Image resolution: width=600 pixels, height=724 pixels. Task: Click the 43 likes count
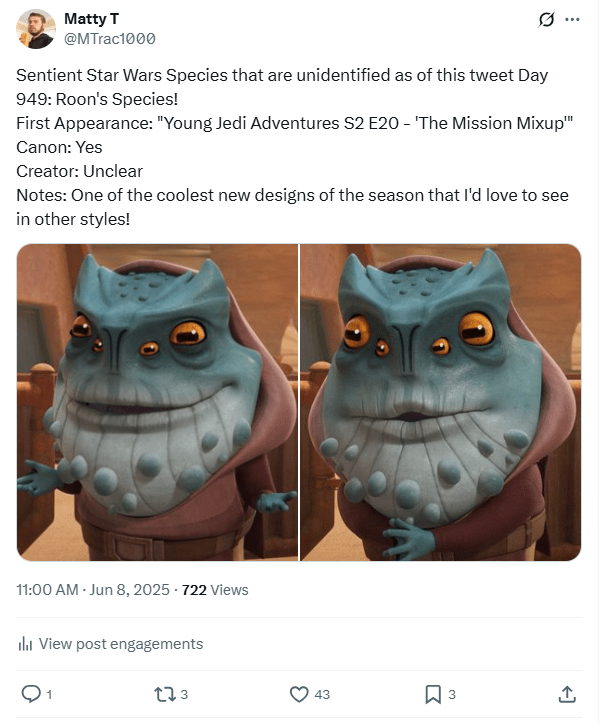pos(322,694)
